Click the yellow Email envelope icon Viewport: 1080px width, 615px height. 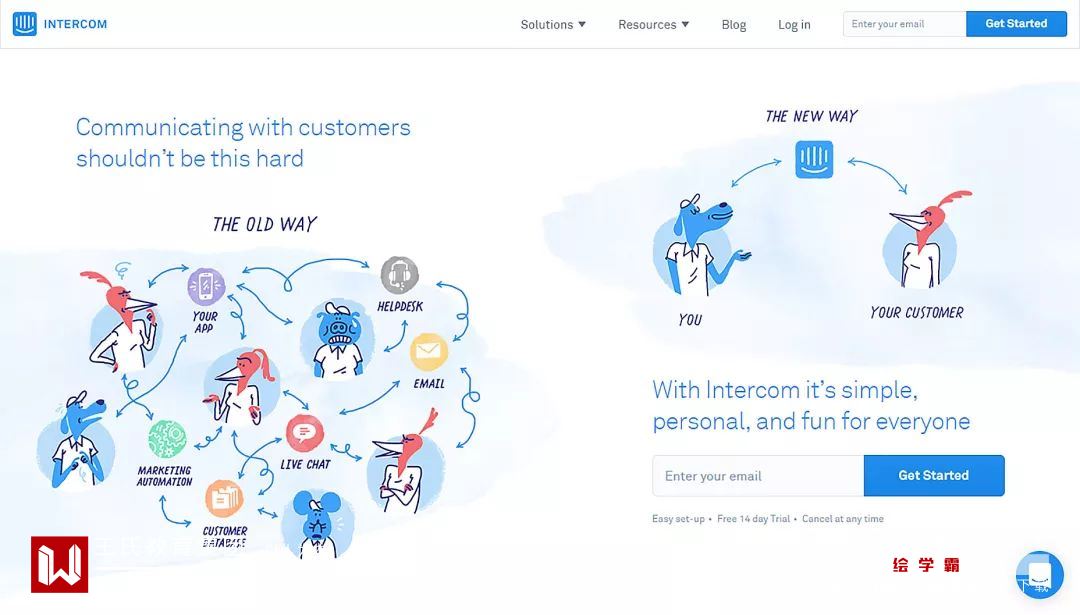tap(428, 352)
